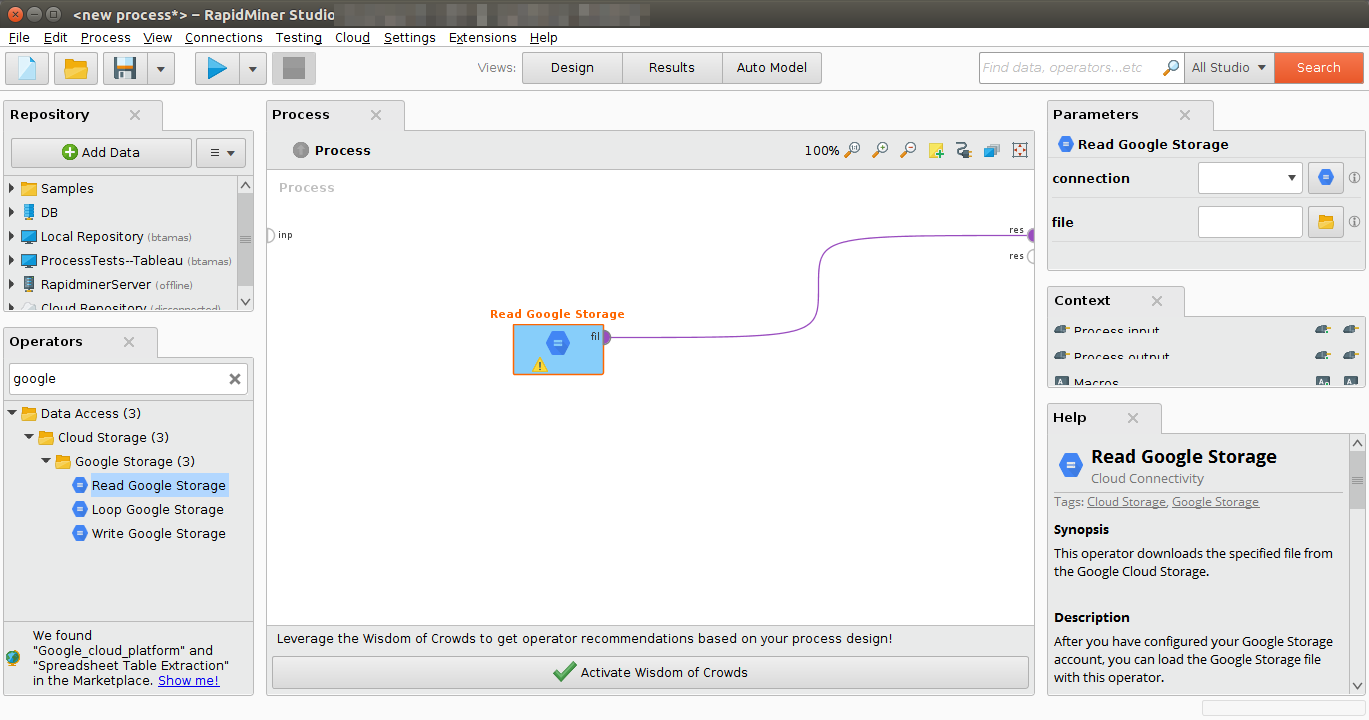Close the Repository panel tab
This screenshot has width=1369, height=720.
[135, 114]
